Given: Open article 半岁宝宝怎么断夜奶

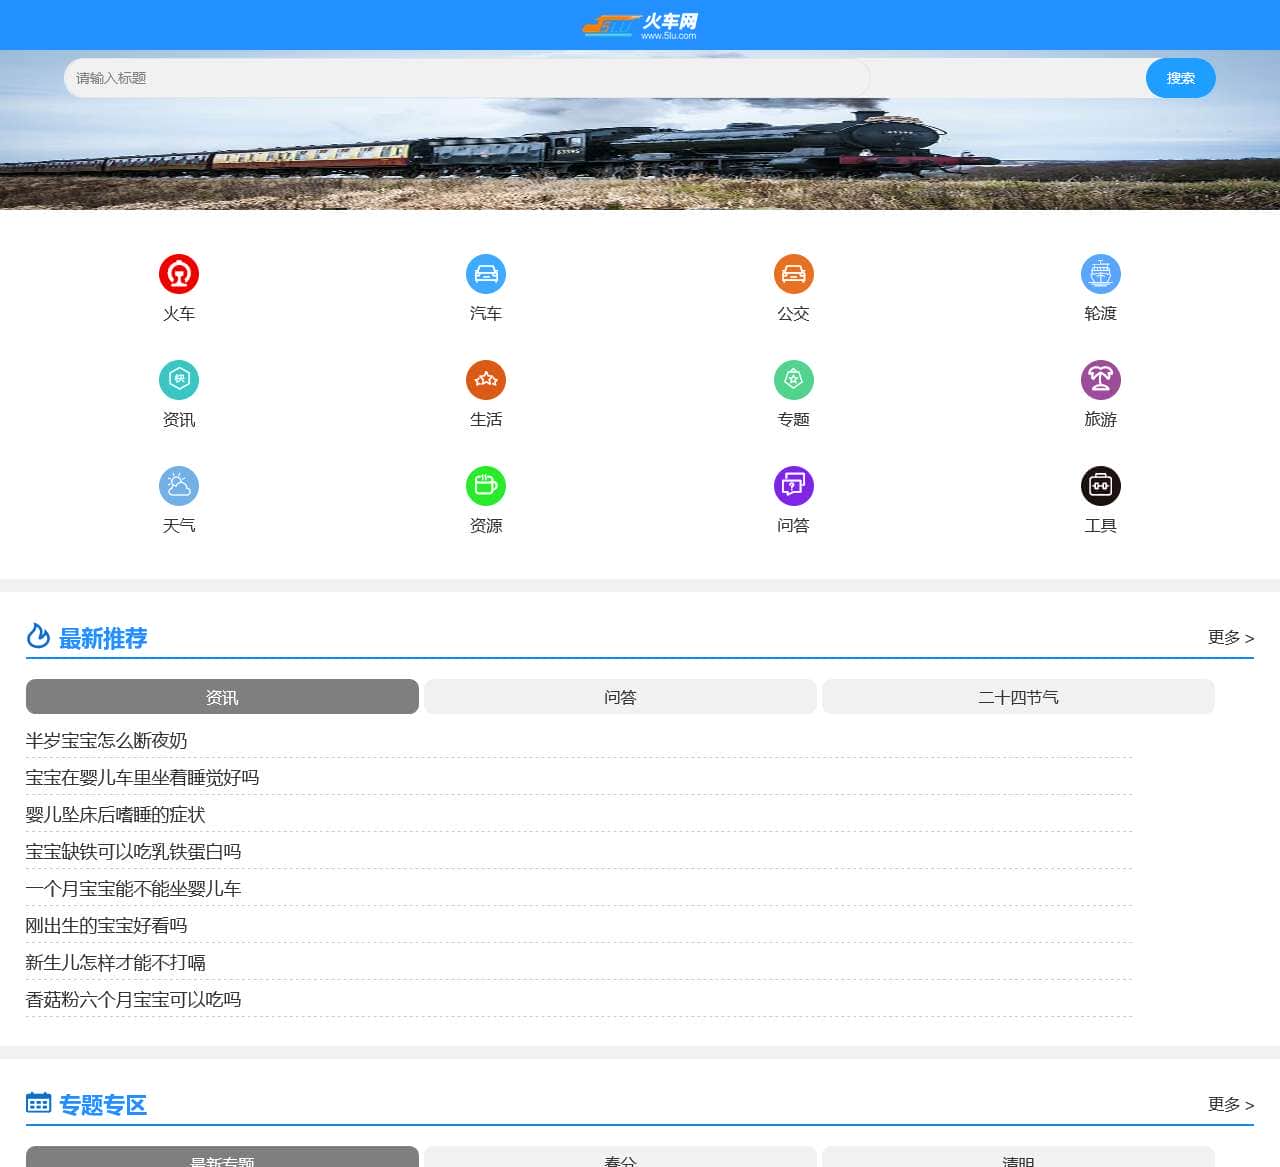Looking at the screenshot, I should (x=107, y=741).
